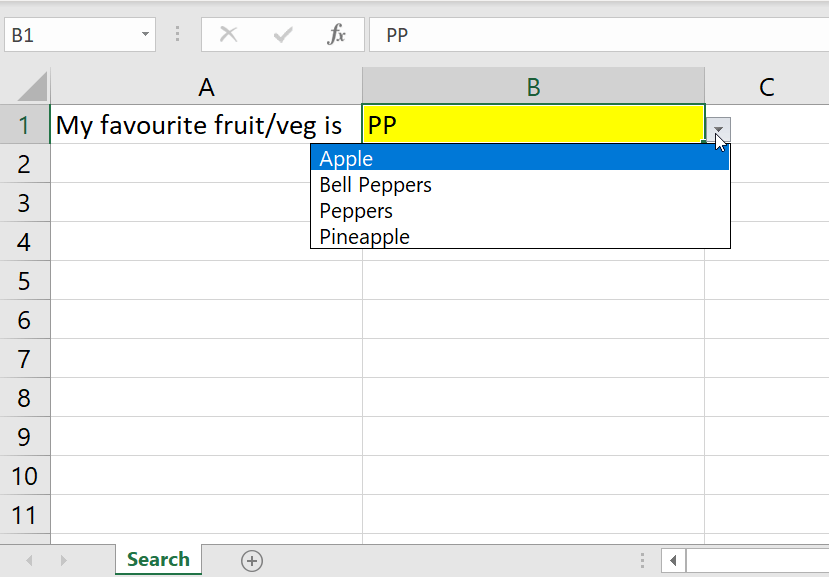This screenshot has width=829, height=577.
Task: Open Insert Function fx dialog
Action: coord(337,35)
